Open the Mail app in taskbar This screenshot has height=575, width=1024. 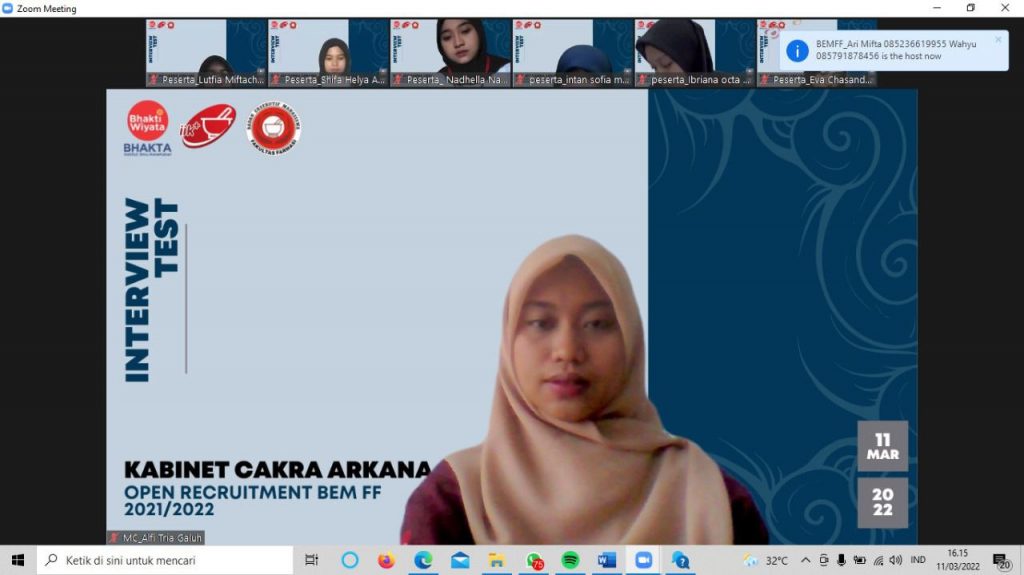[460, 560]
